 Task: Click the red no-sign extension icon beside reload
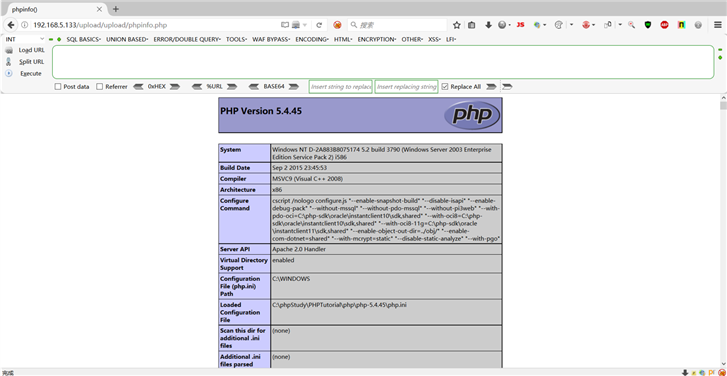338,25
